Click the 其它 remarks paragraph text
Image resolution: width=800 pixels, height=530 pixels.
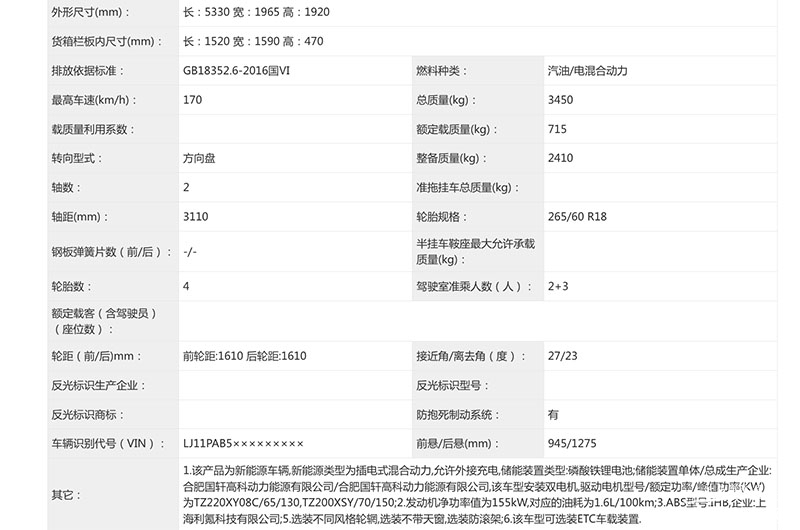(477, 495)
